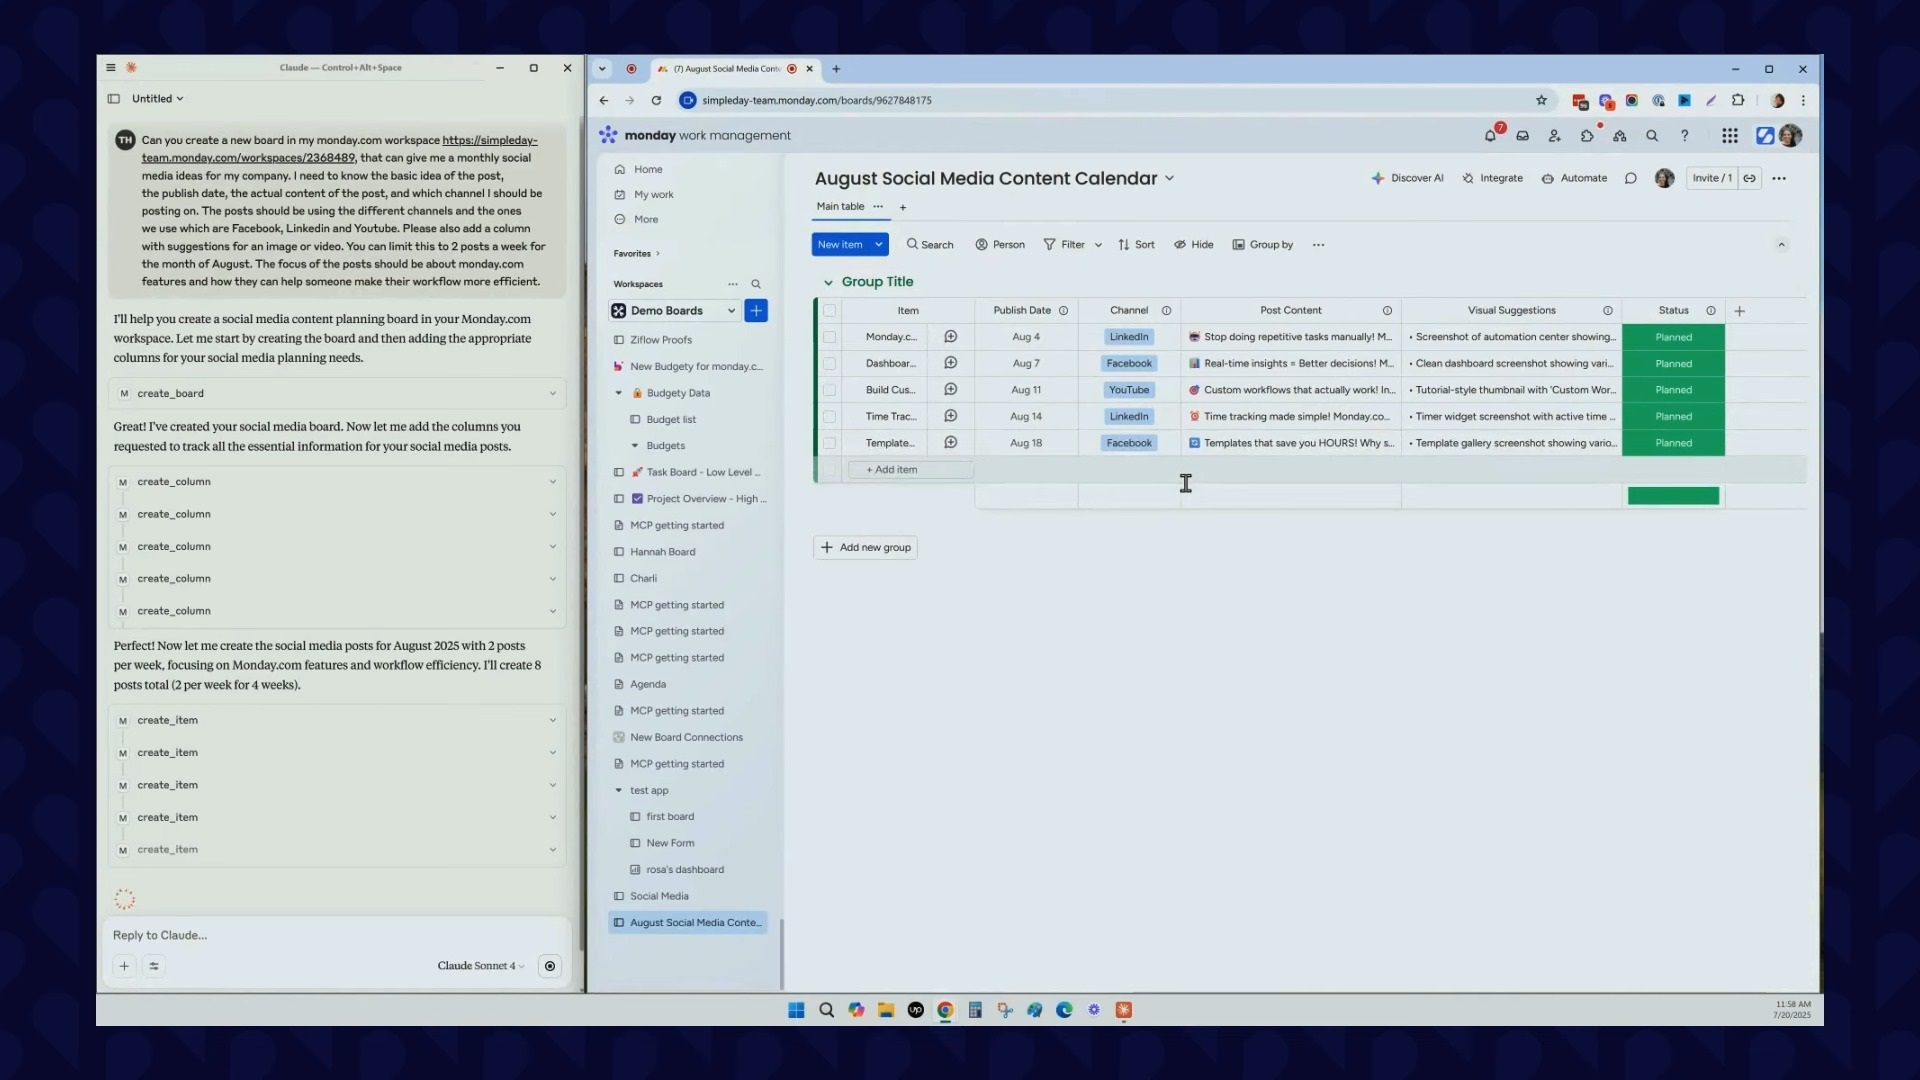Bookmark the page with the star icon
The height and width of the screenshot is (1080, 1920).
point(1541,100)
